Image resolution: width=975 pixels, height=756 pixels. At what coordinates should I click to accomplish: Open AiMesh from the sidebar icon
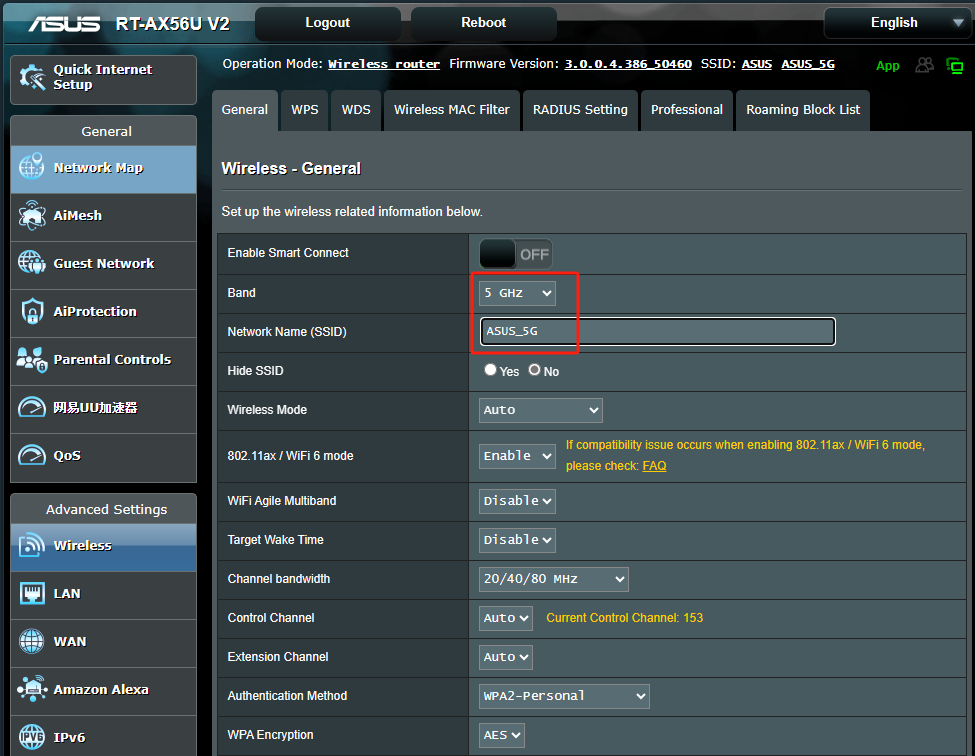pyautogui.click(x=32, y=216)
